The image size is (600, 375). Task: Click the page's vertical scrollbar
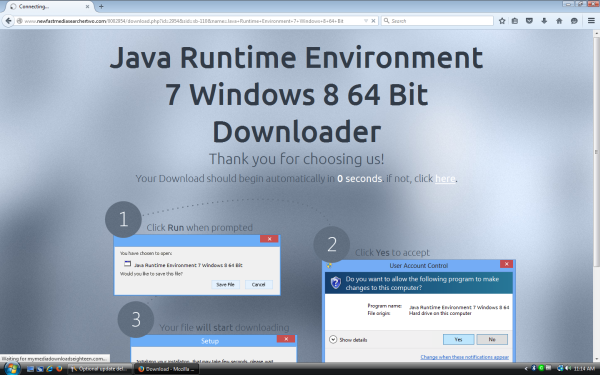point(596,152)
